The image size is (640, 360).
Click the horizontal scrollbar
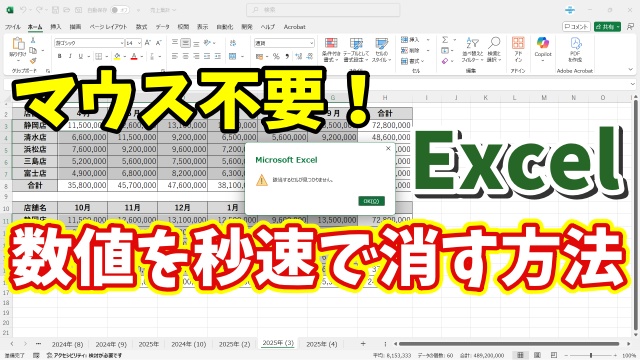(509, 344)
